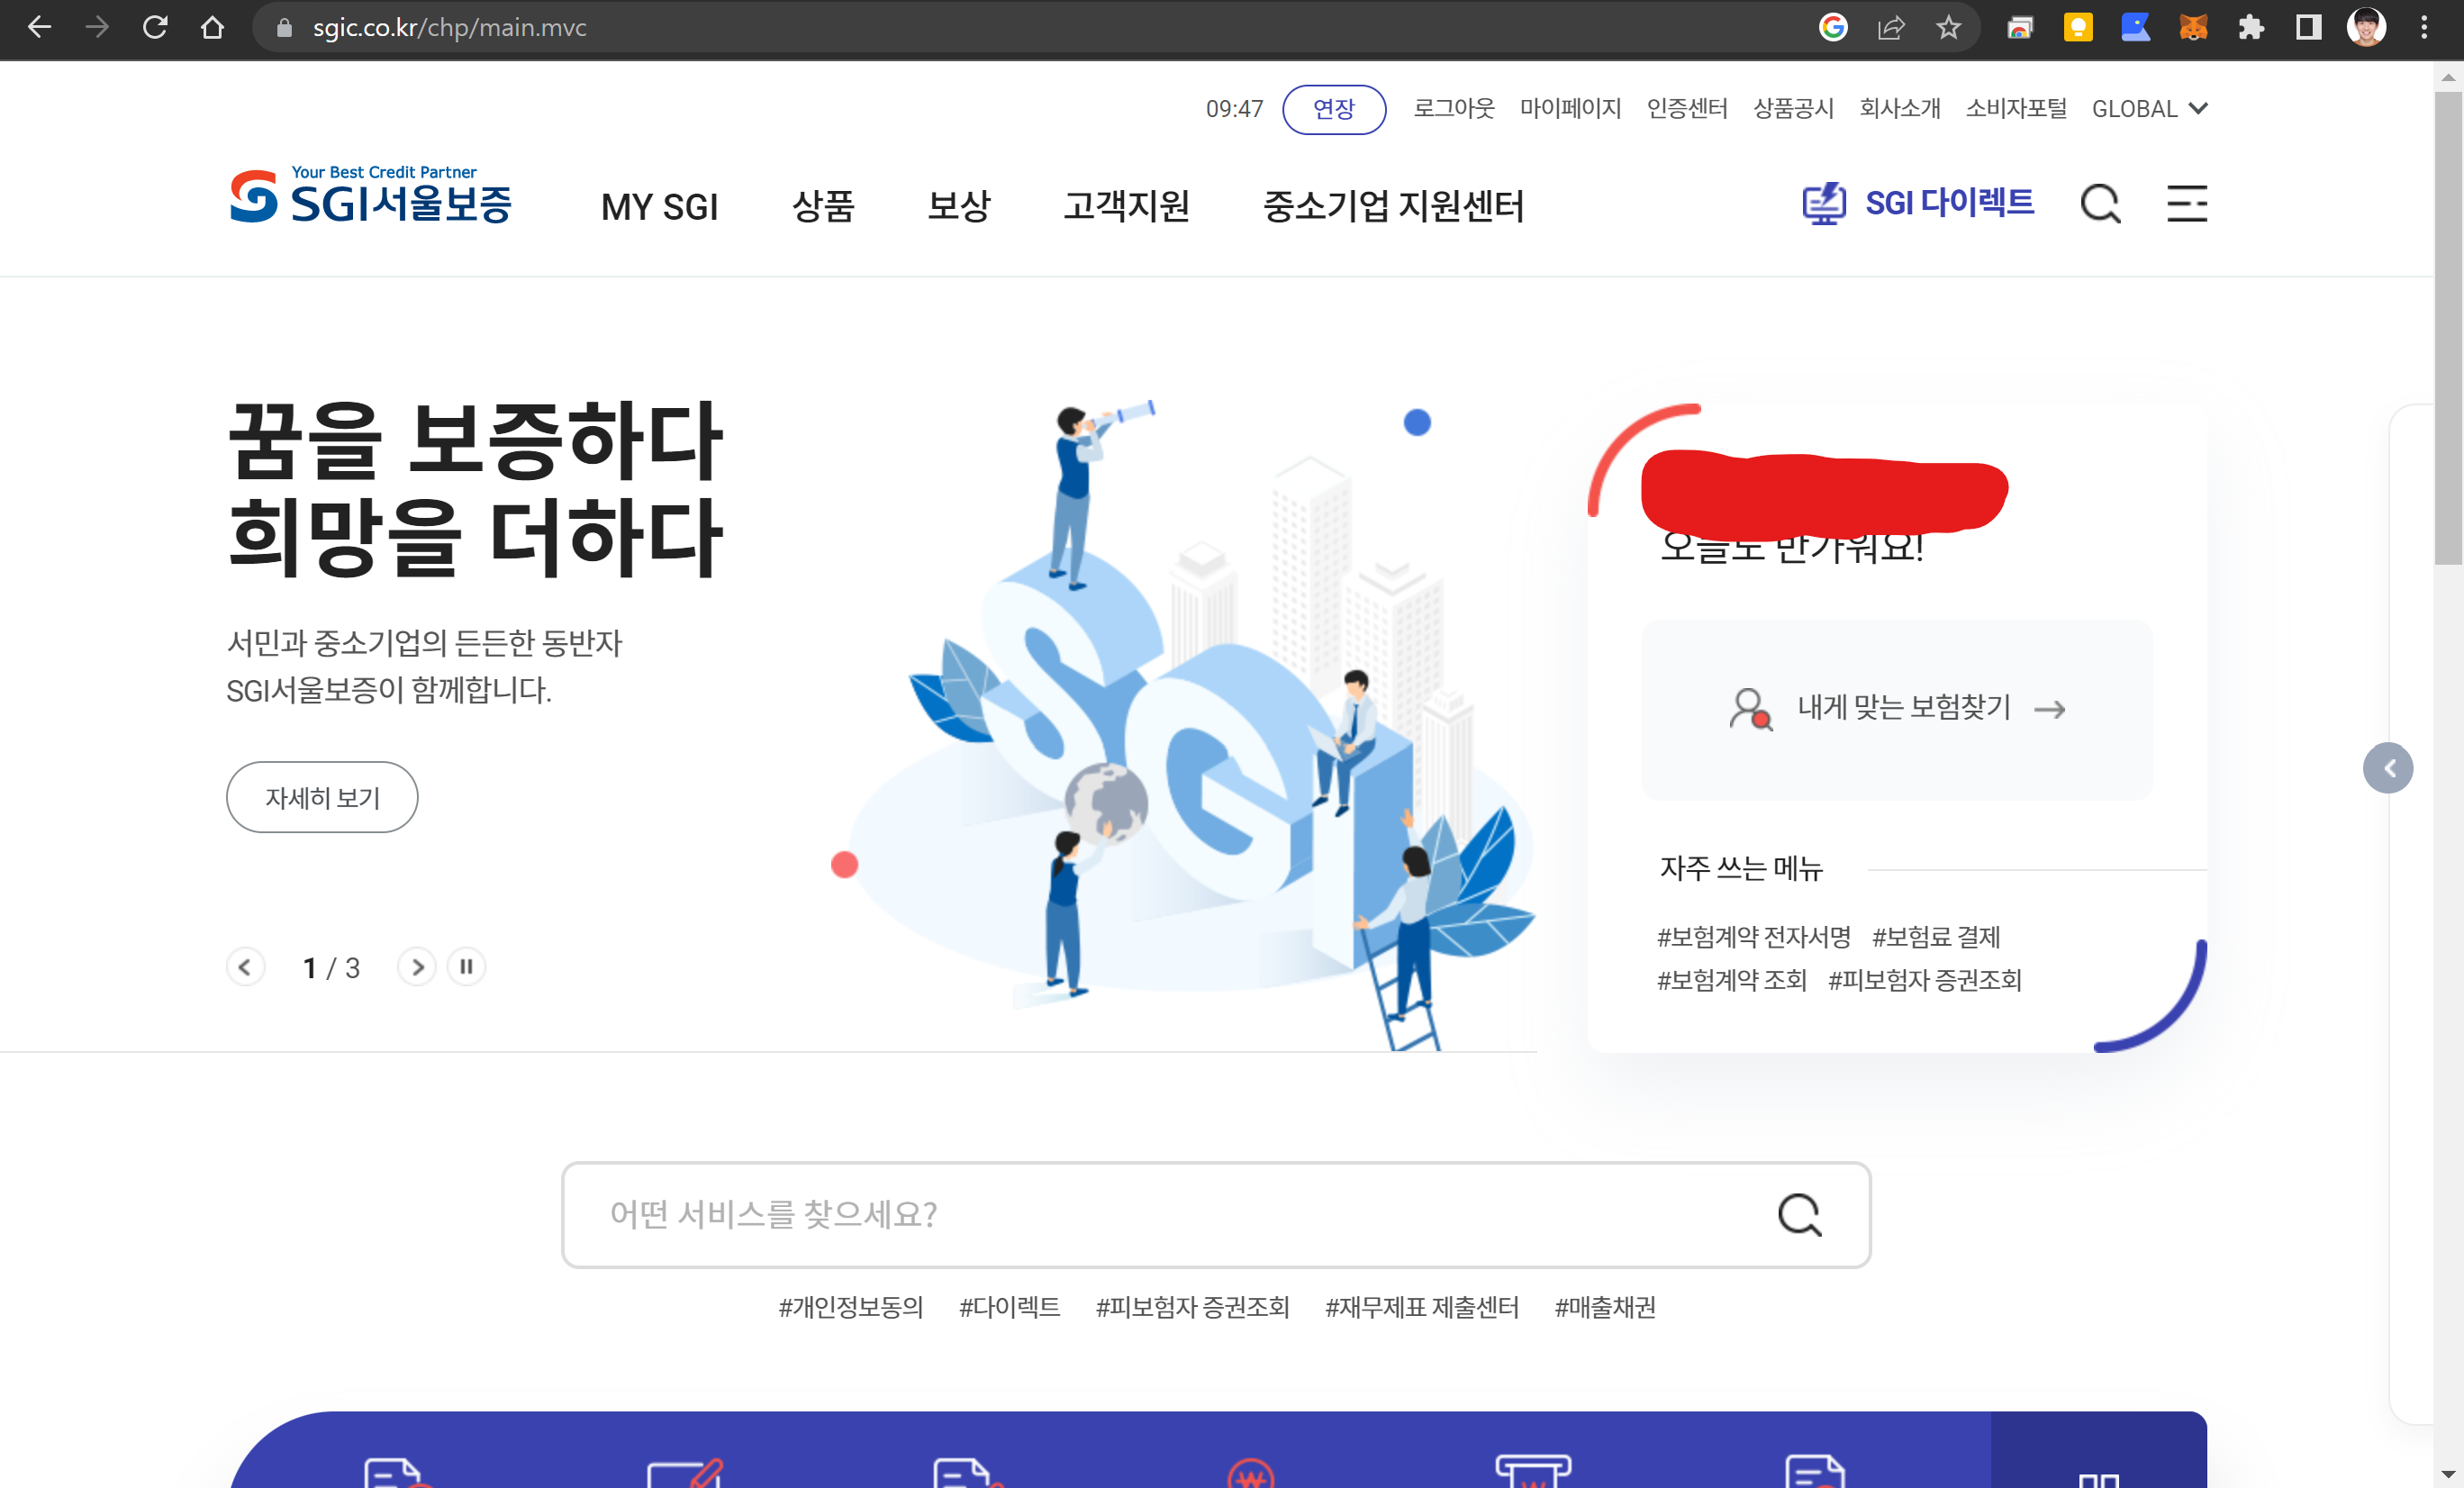This screenshot has height=1488, width=2464.
Task: Open the 상품 menu
Action: 823,207
